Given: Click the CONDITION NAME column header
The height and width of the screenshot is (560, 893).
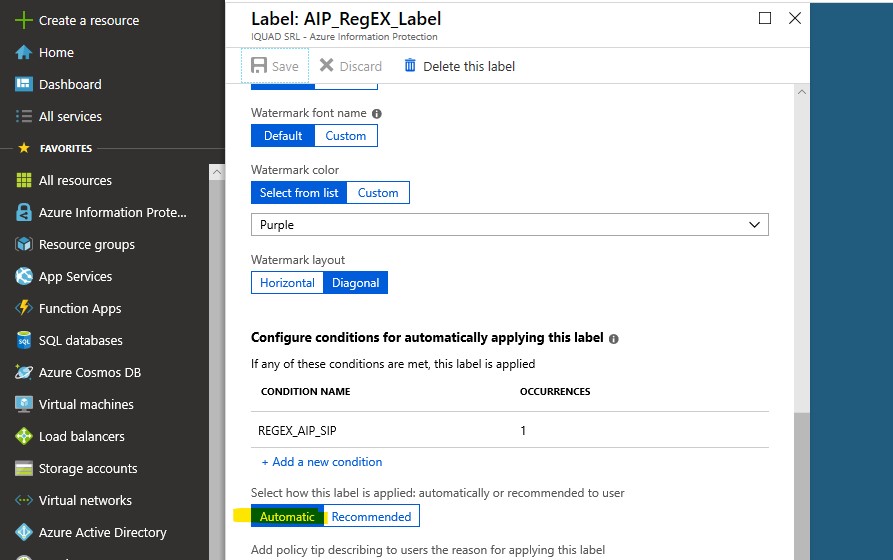Looking at the screenshot, I should click(305, 392).
